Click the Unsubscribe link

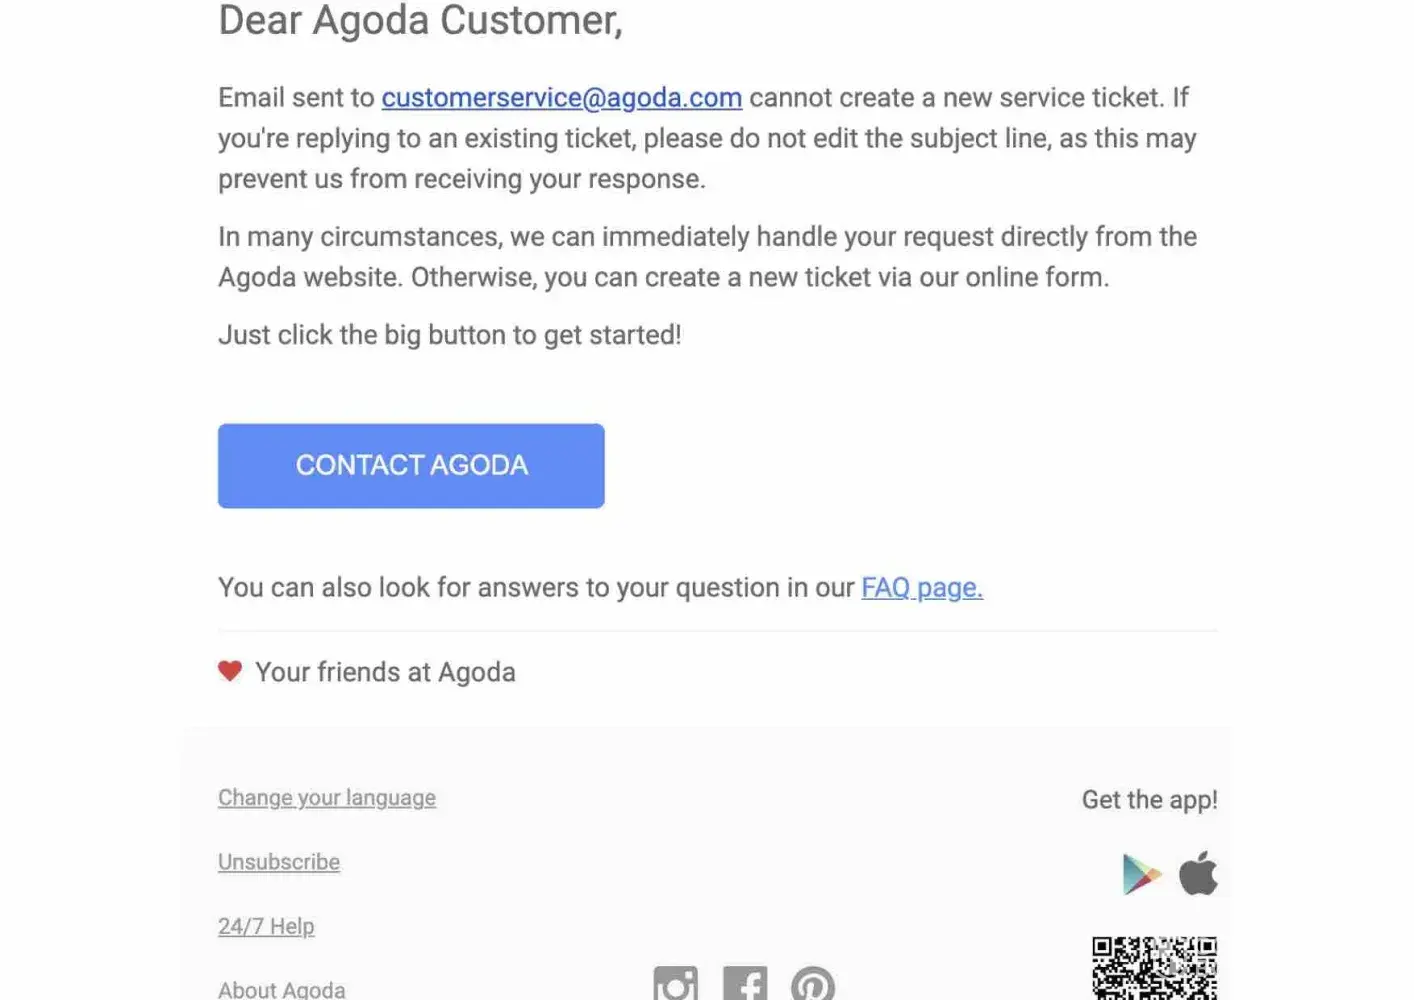click(x=279, y=862)
